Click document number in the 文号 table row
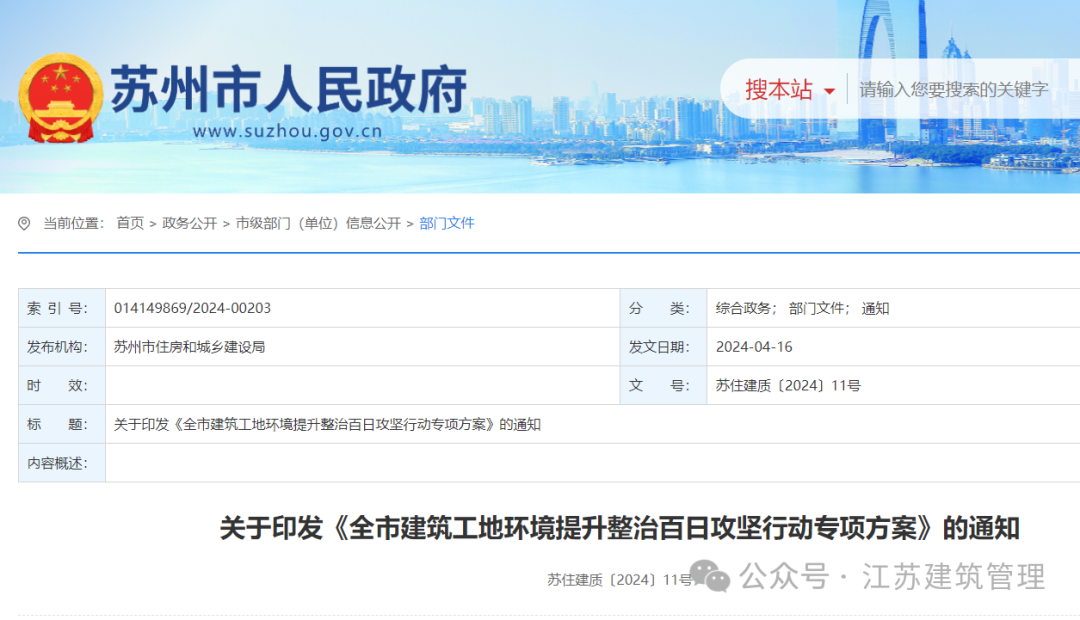The width and height of the screenshot is (1080, 620). coord(788,385)
